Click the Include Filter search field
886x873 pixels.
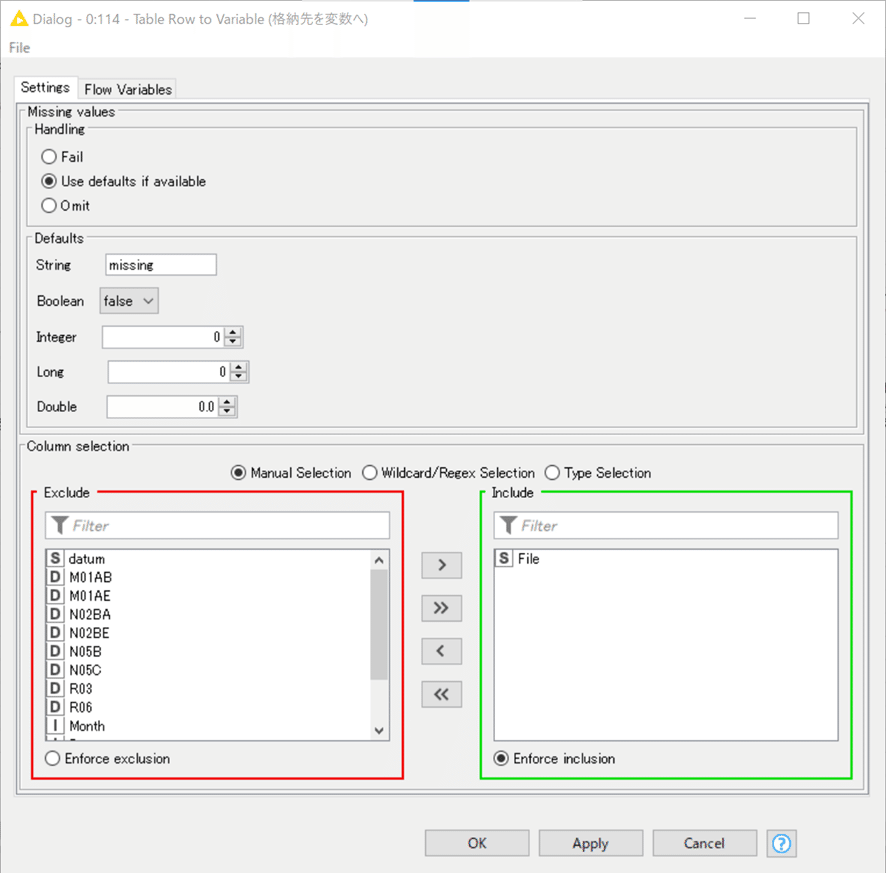click(666, 525)
